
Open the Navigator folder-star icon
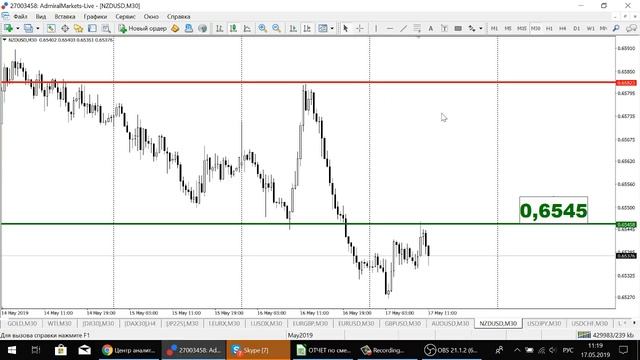tap(78, 28)
